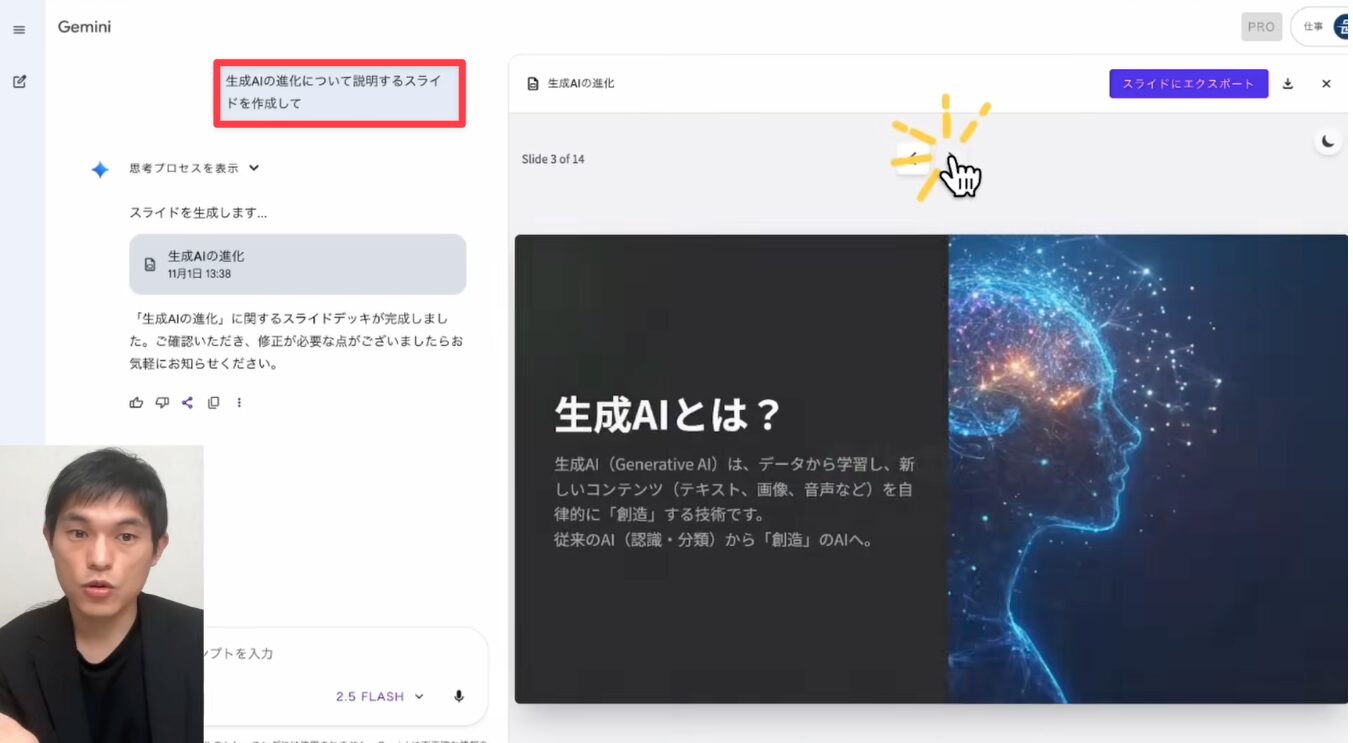The image size is (1353, 743).
Task: Start a new chat with the compose icon
Action: click(x=19, y=82)
